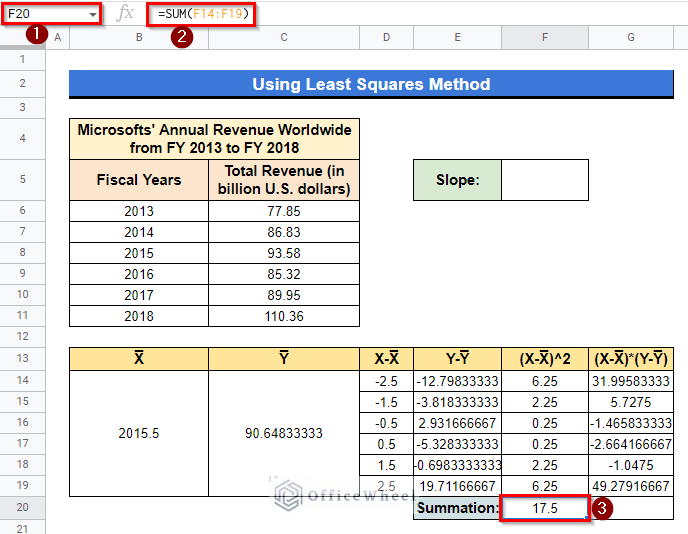Click the Y-Ȳ header cell
This screenshot has width=688, height=534.
click(457, 359)
